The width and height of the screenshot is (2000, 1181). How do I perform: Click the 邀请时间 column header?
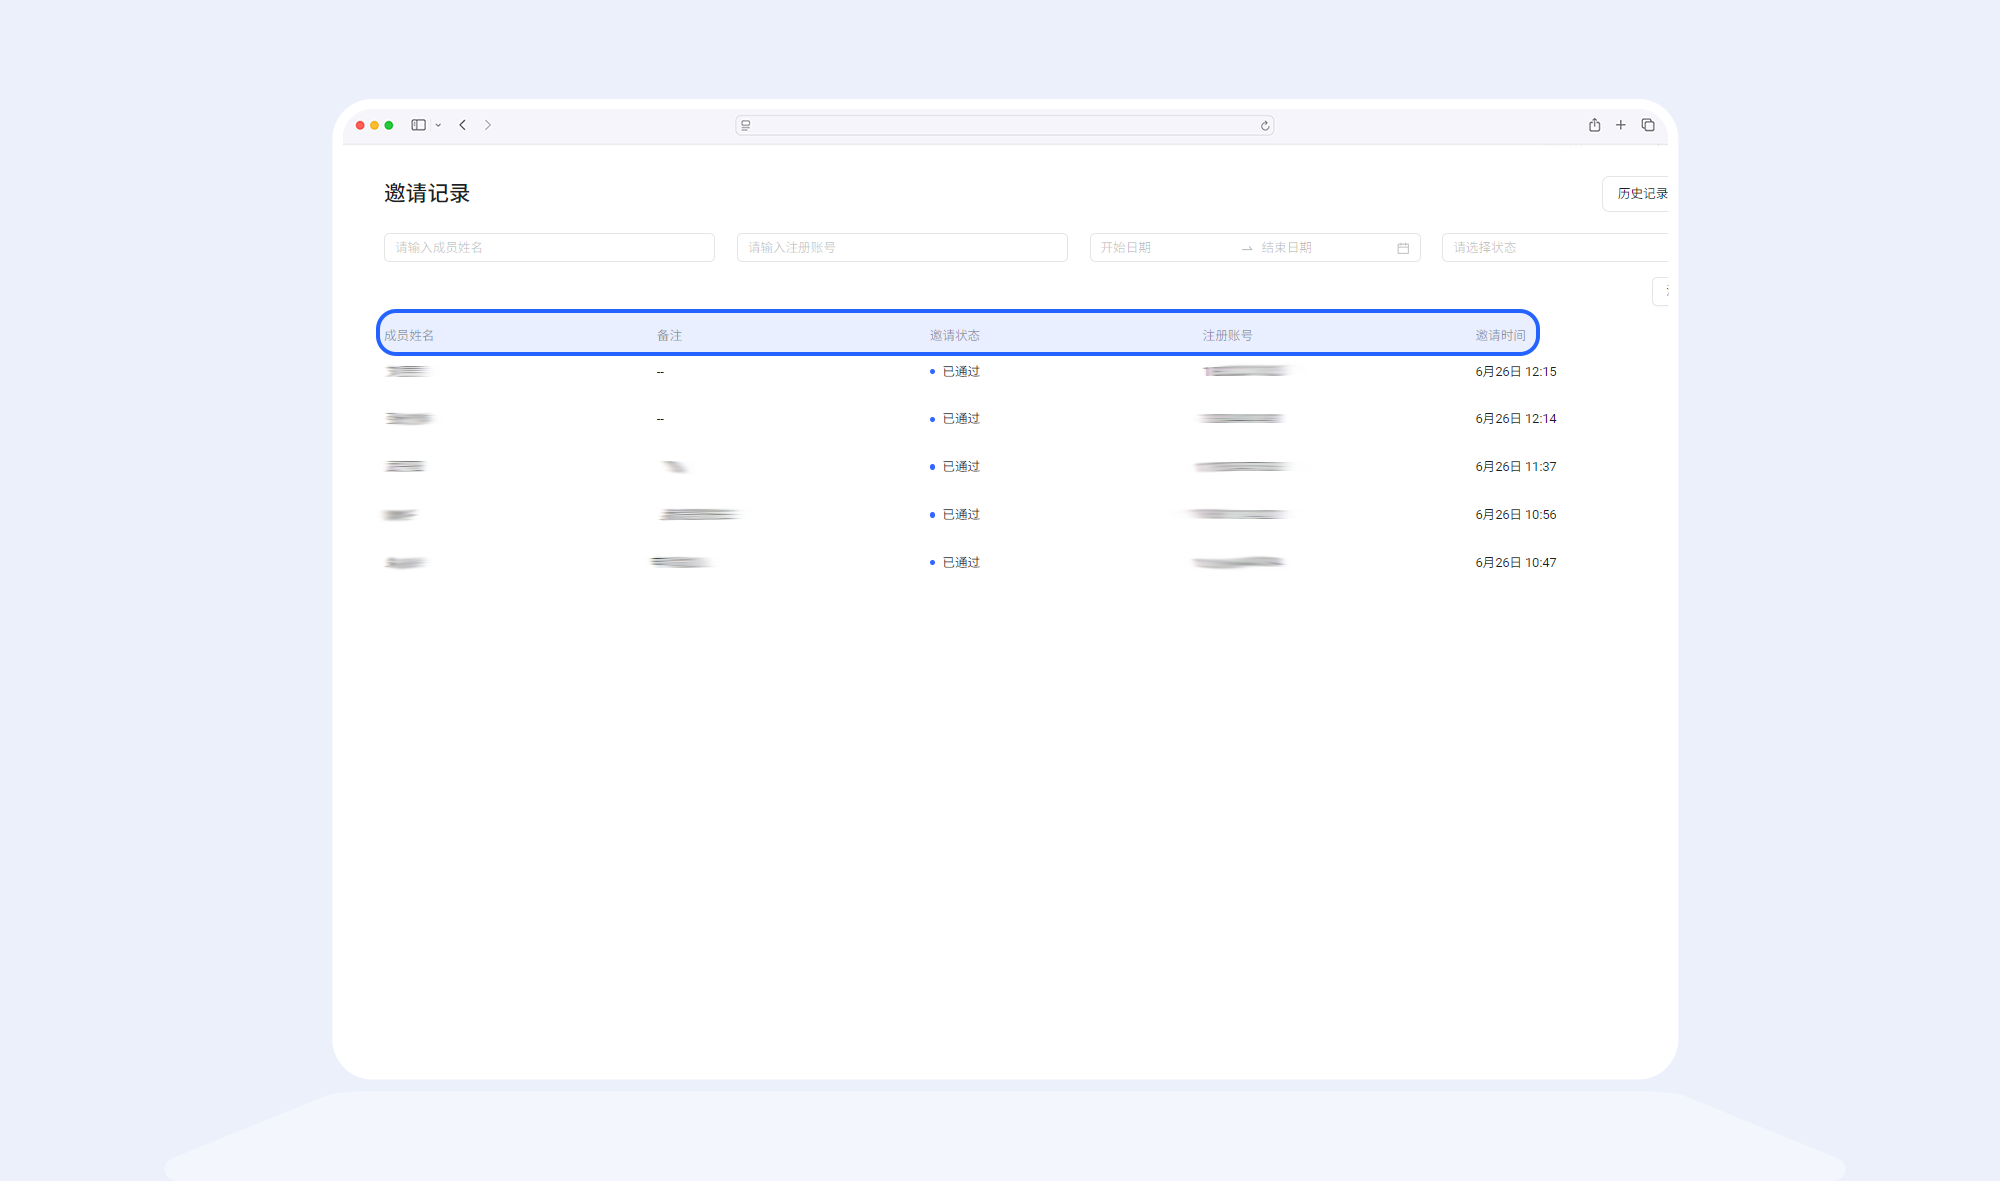click(x=1500, y=336)
